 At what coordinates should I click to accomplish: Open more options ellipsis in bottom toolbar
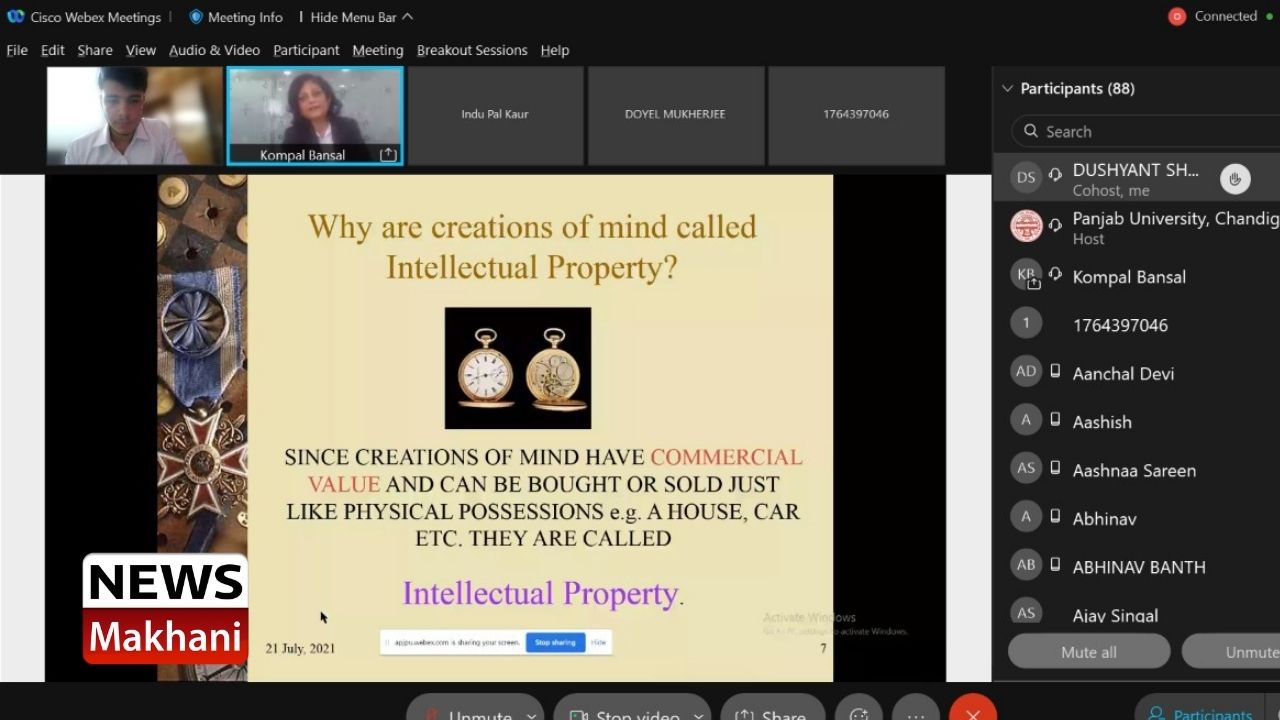pos(916,712)
